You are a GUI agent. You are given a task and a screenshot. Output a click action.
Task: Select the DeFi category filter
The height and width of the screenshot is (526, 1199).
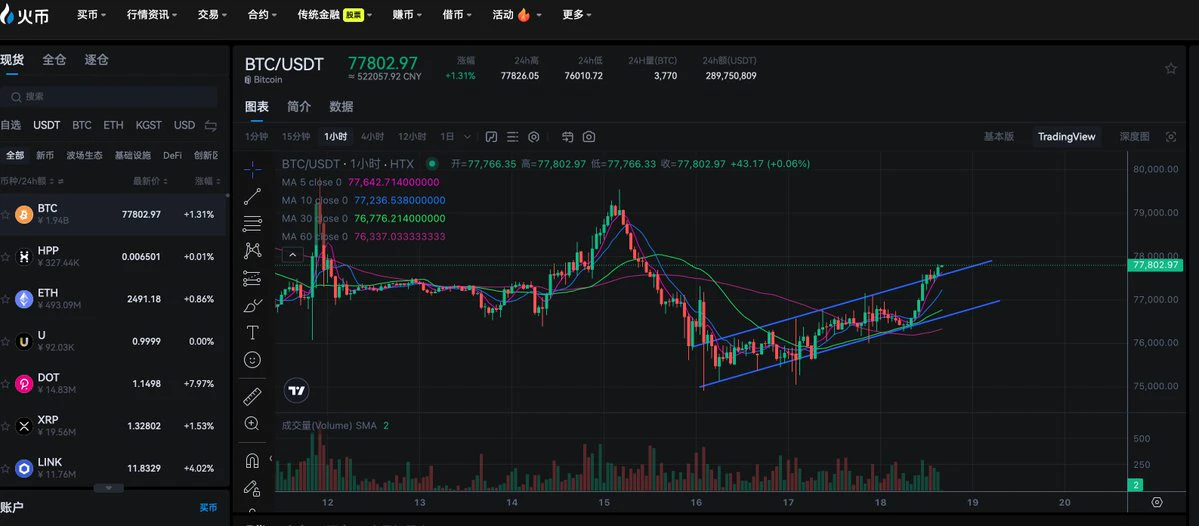tap(172, 155)
